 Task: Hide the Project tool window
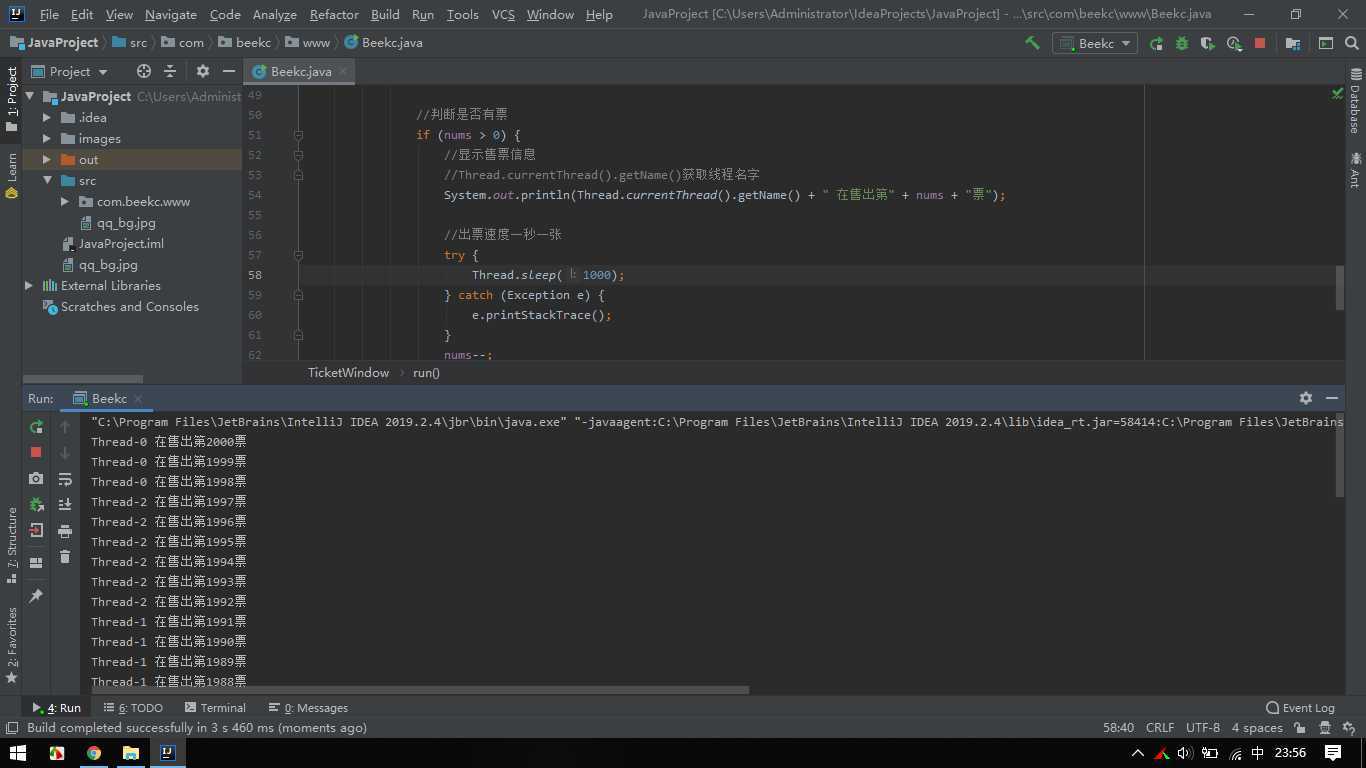pyautogui.click(x=229, y=71)
